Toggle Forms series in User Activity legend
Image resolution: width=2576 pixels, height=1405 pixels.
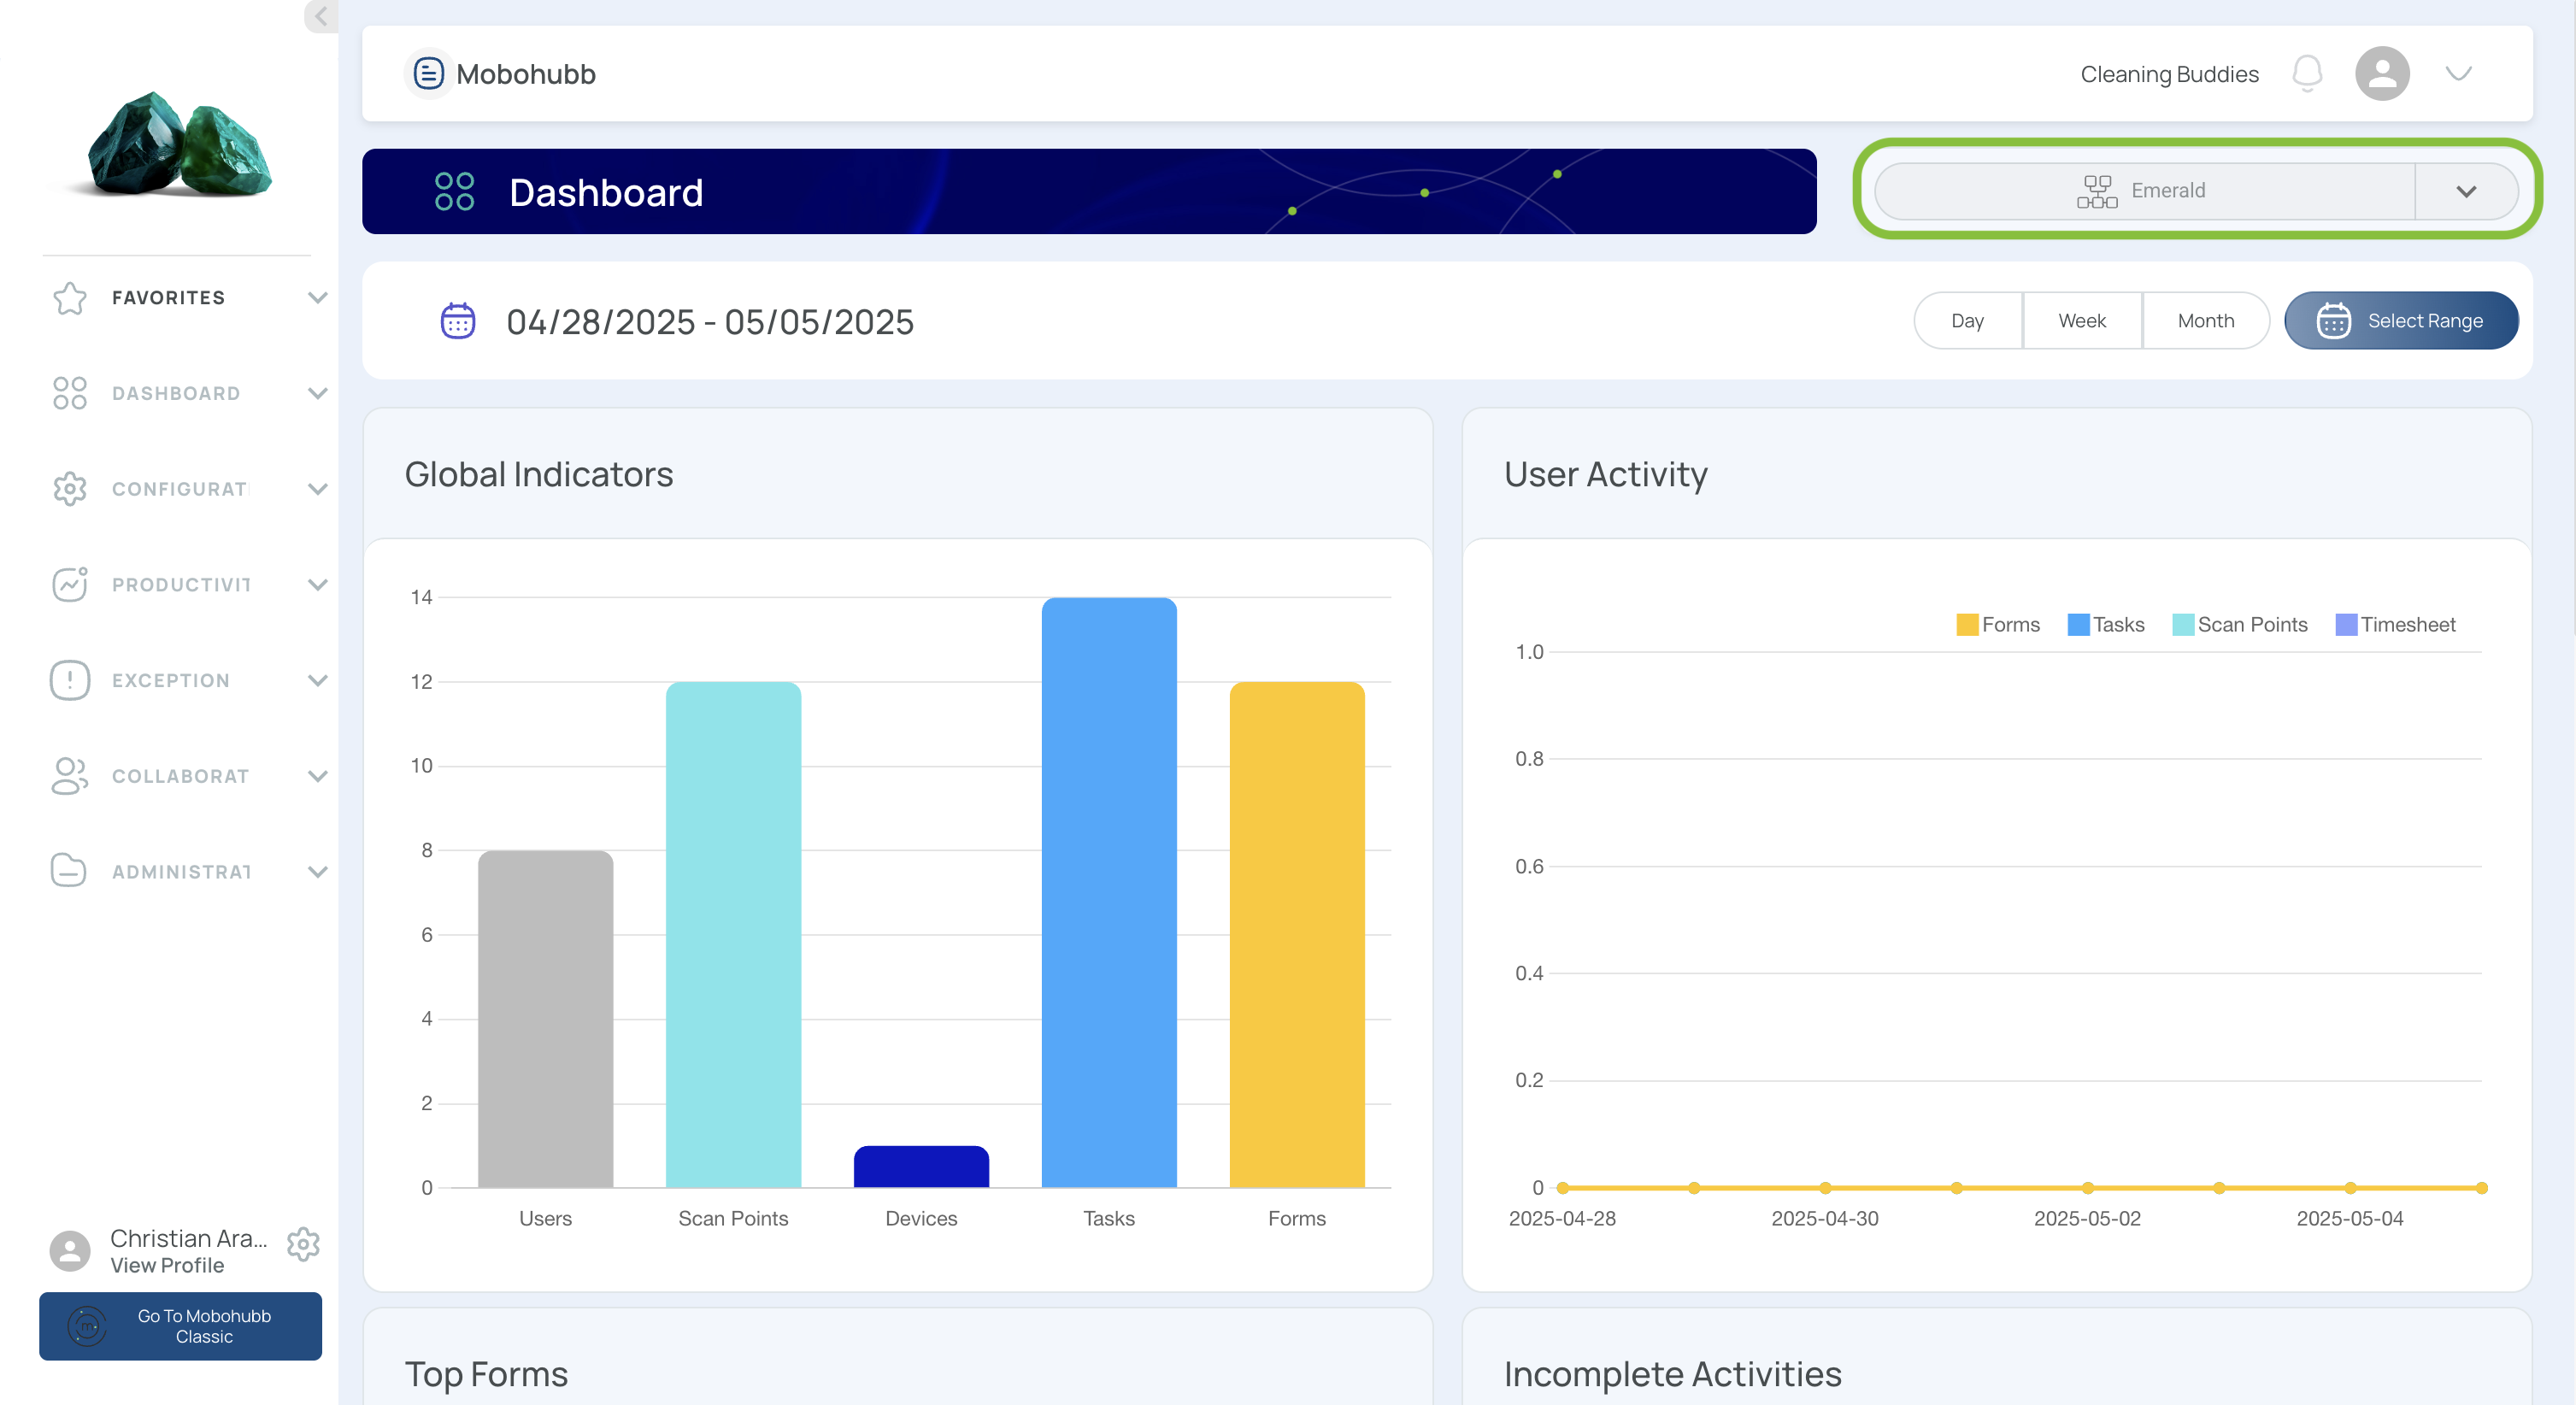click(x=1997, y=624)
